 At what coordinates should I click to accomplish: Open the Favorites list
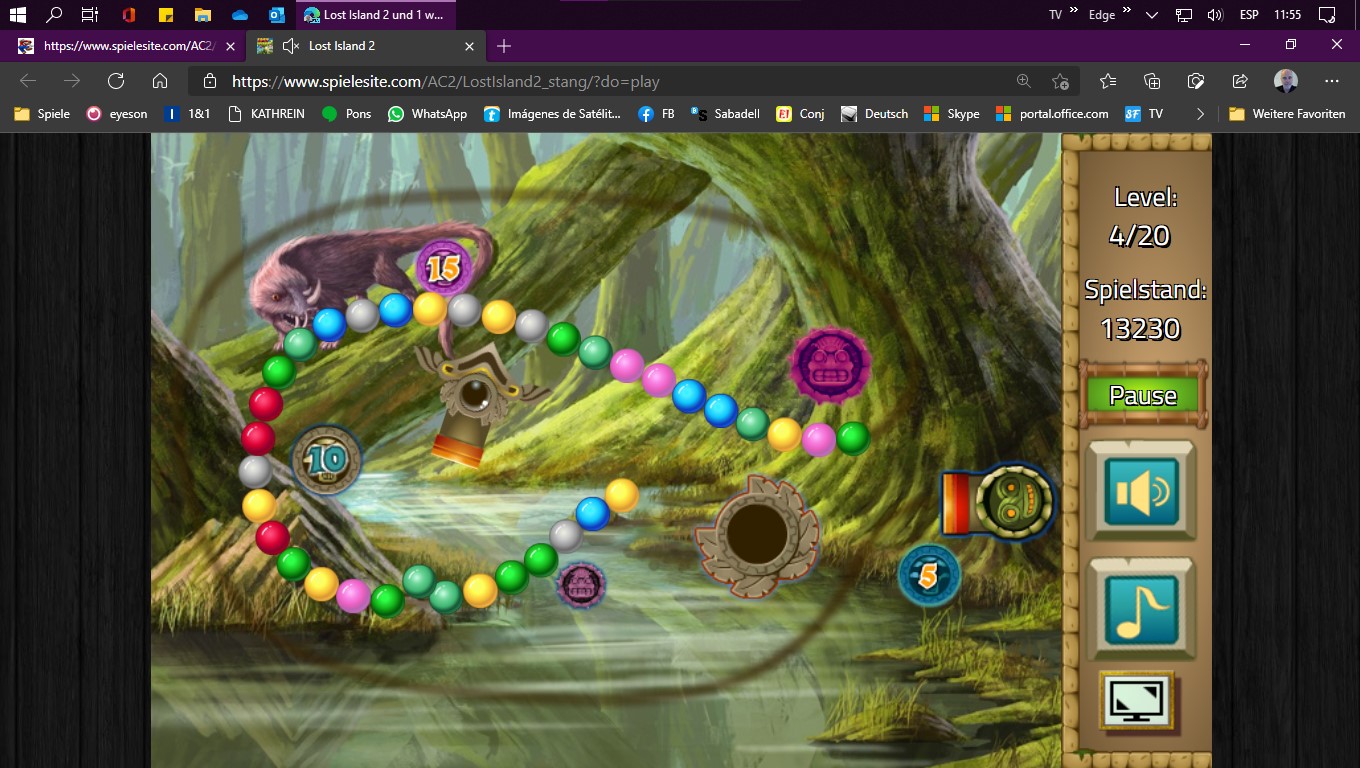[1108, 82]
